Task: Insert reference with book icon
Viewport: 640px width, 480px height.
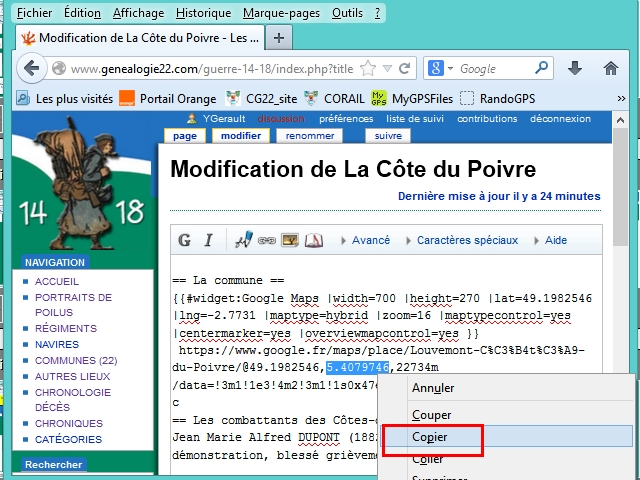Action: [313, 240]
